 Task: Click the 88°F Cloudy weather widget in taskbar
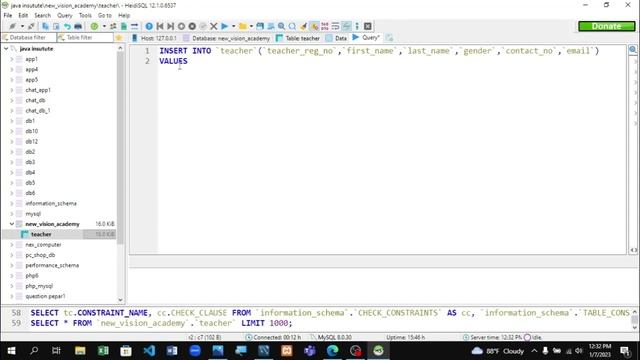(498, 351)
